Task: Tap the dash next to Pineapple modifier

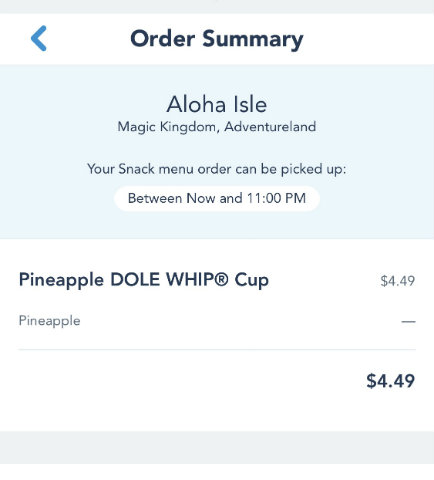Action: point(408,322)
